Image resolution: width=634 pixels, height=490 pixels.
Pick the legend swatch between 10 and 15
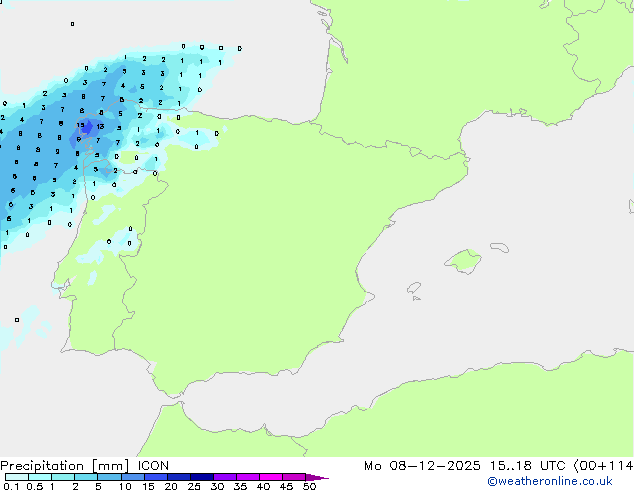click(132, 477)
